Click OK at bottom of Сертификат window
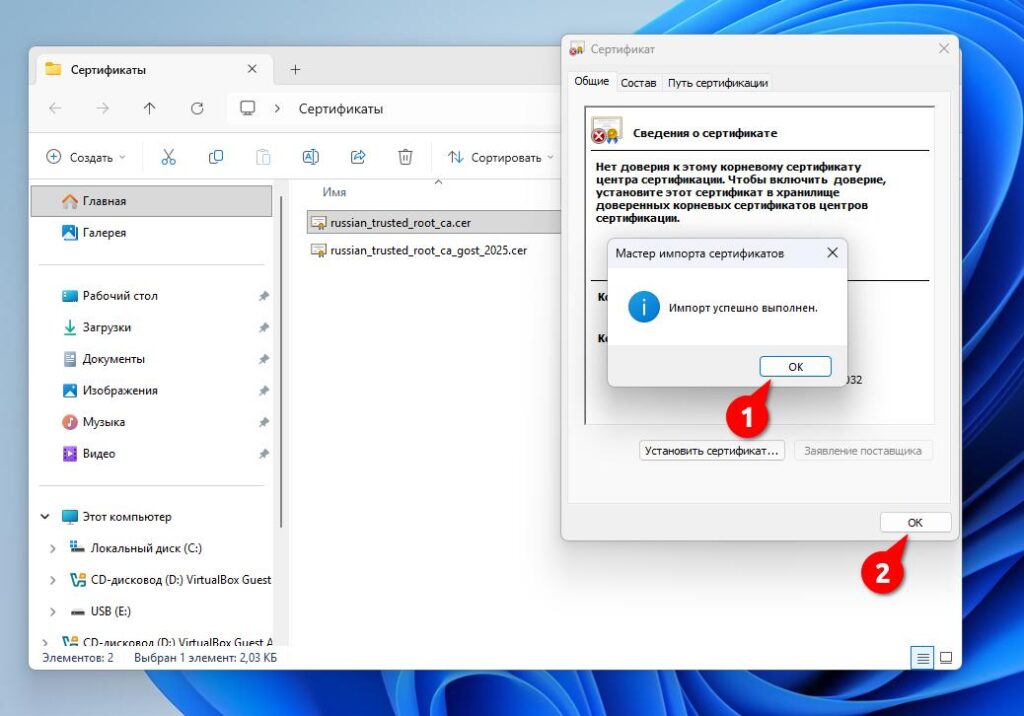Viewport: 1024px width, 716px height. pos(915,522)
